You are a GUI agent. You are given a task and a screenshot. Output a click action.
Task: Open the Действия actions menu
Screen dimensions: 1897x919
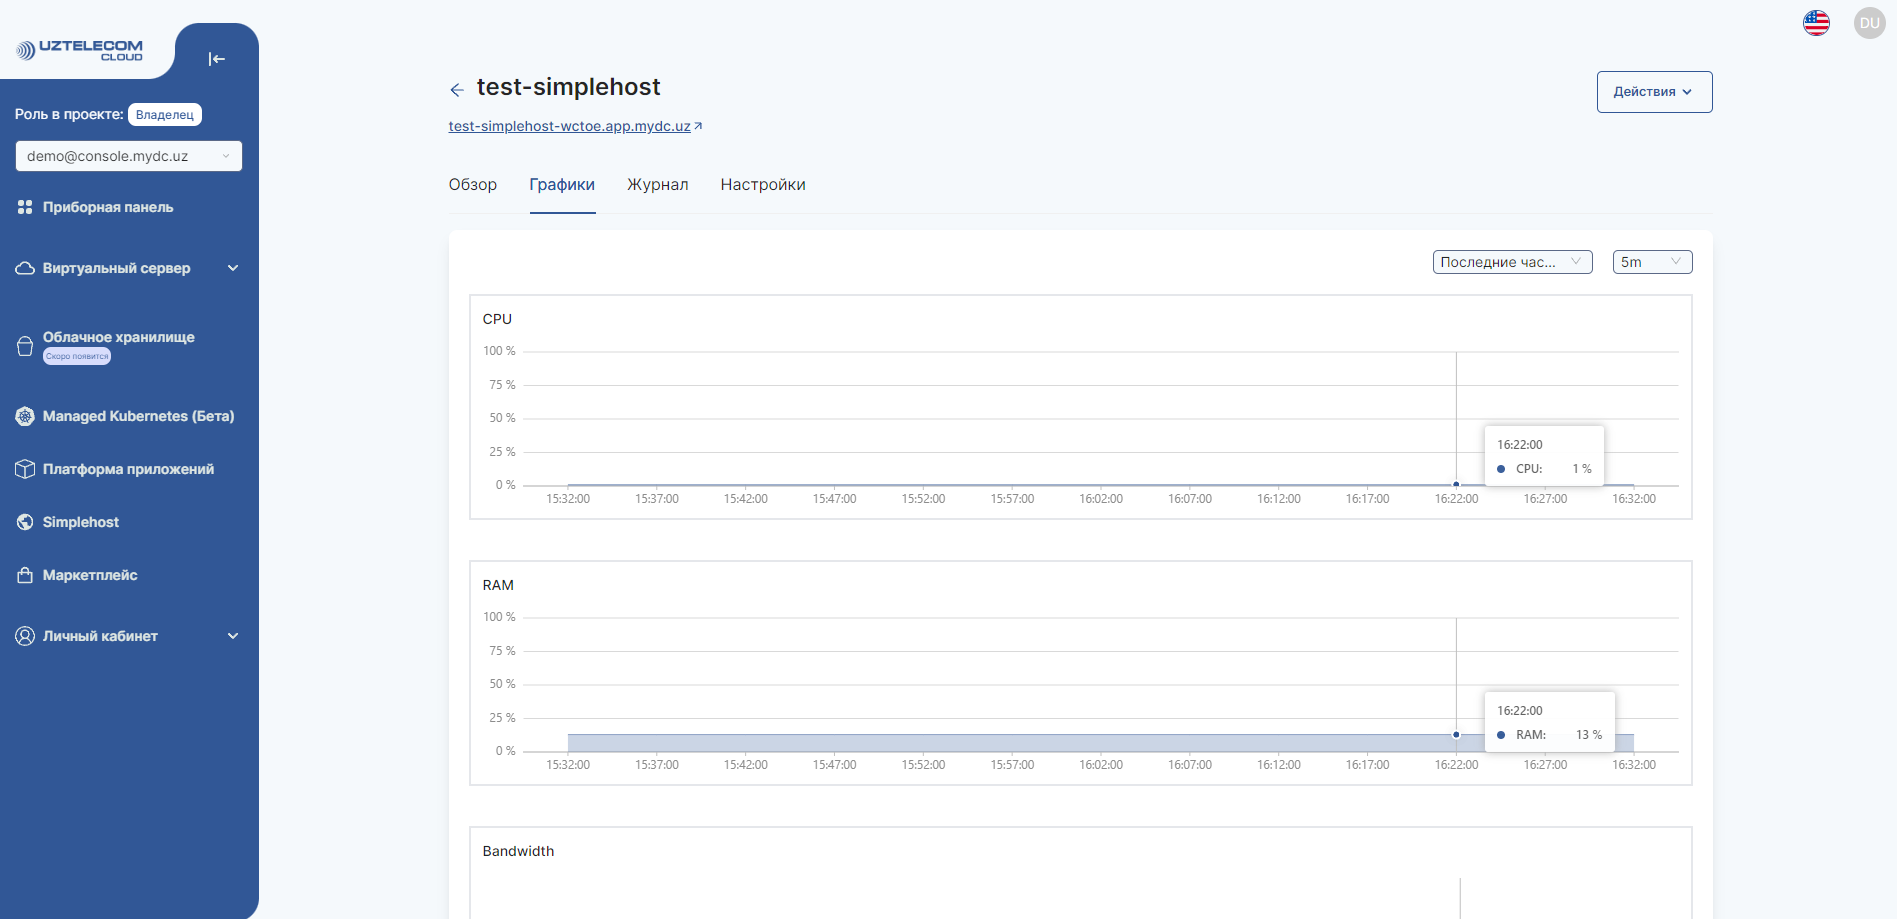pos(1653,91)
